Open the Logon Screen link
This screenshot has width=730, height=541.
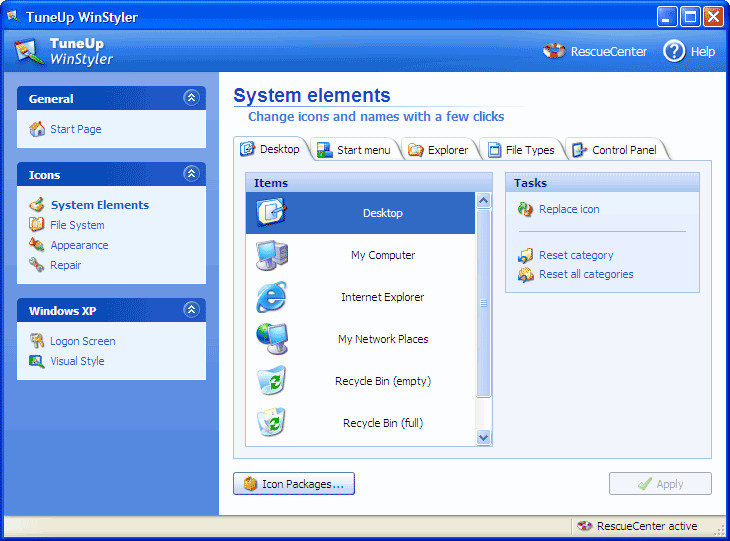[x=83, y=341]
